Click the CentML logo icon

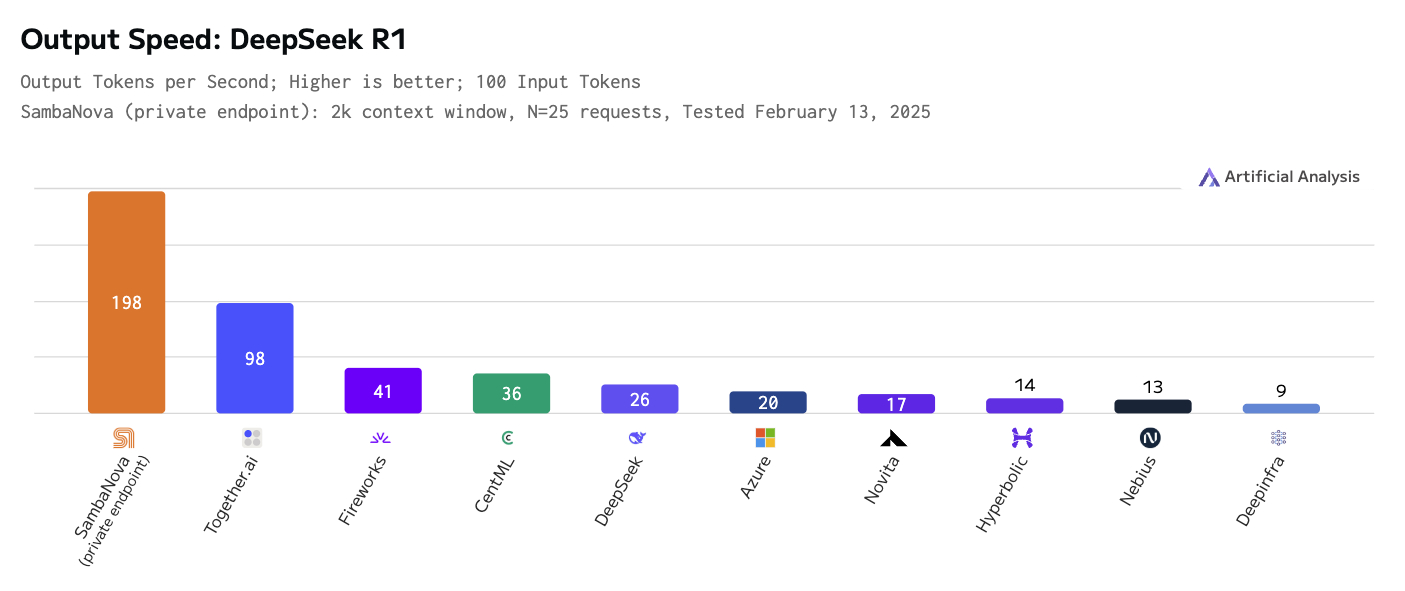tap(508, 438)
